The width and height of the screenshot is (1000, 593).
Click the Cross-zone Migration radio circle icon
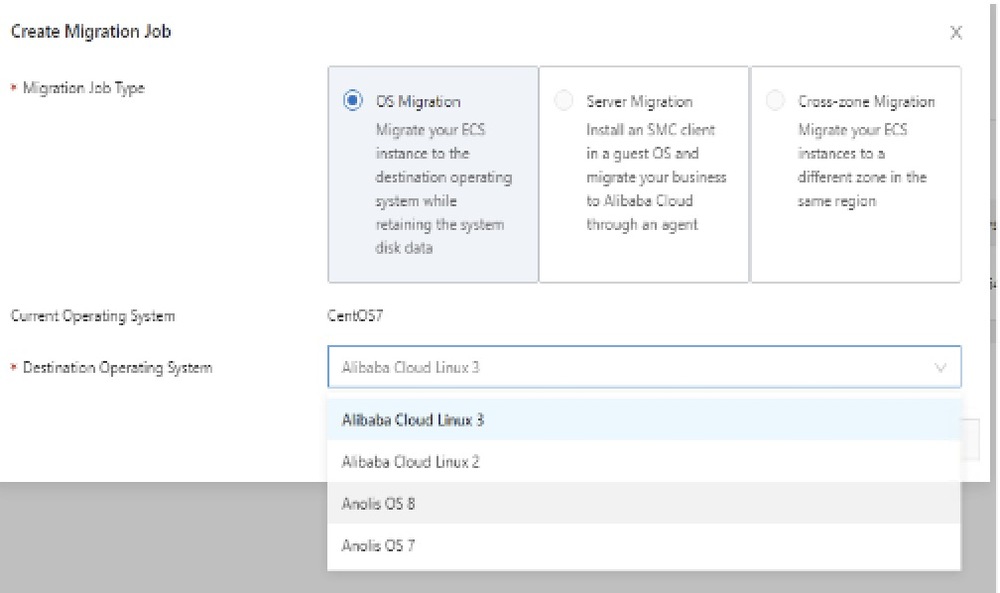[775, 101]
